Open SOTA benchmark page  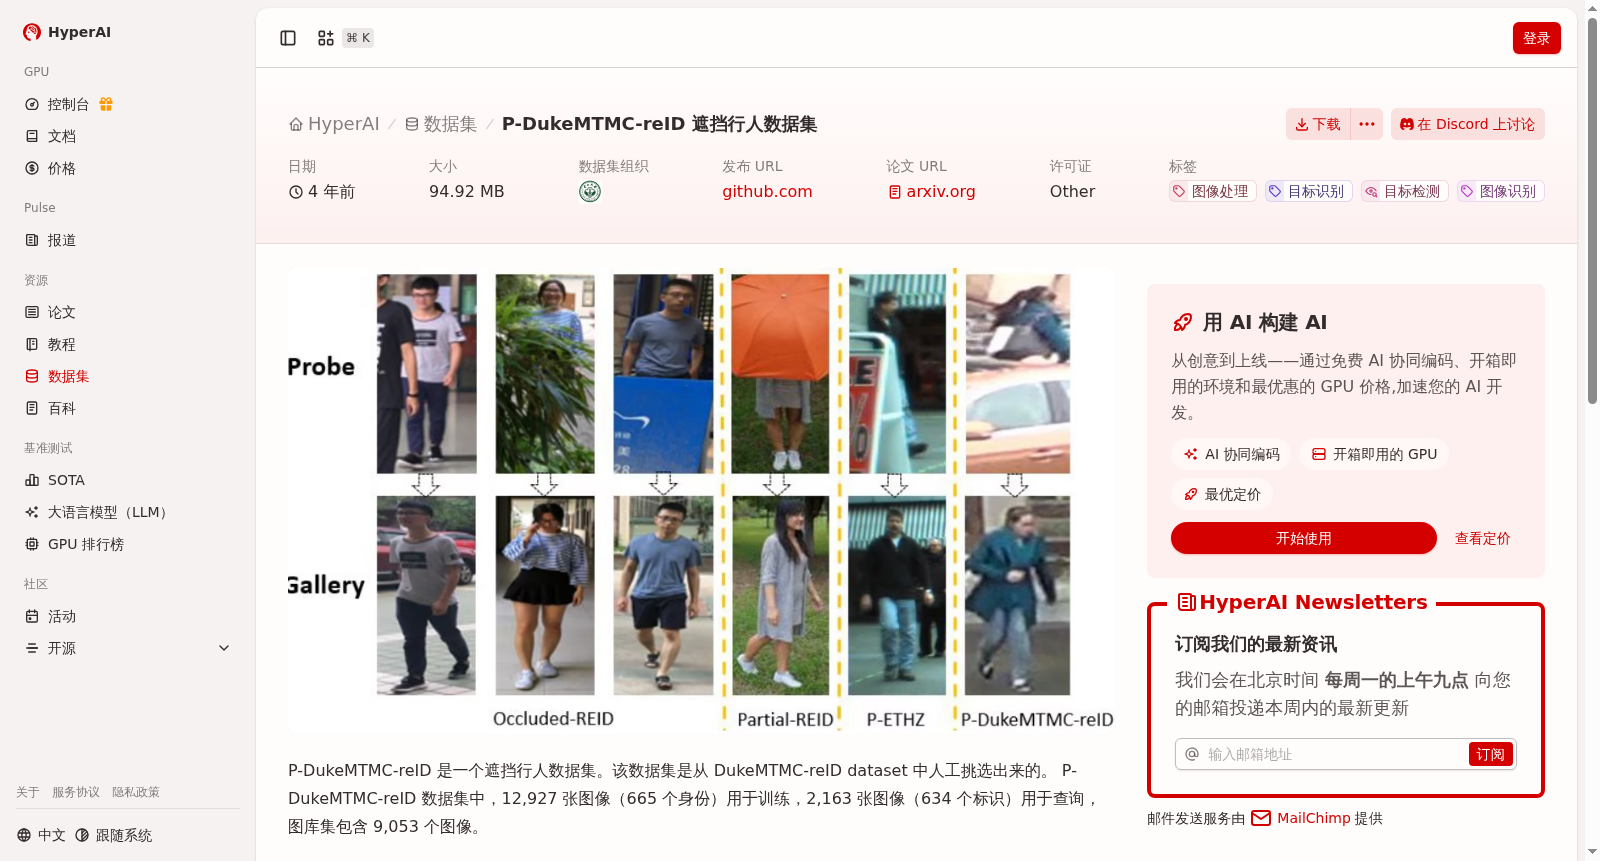coord(66,480)
